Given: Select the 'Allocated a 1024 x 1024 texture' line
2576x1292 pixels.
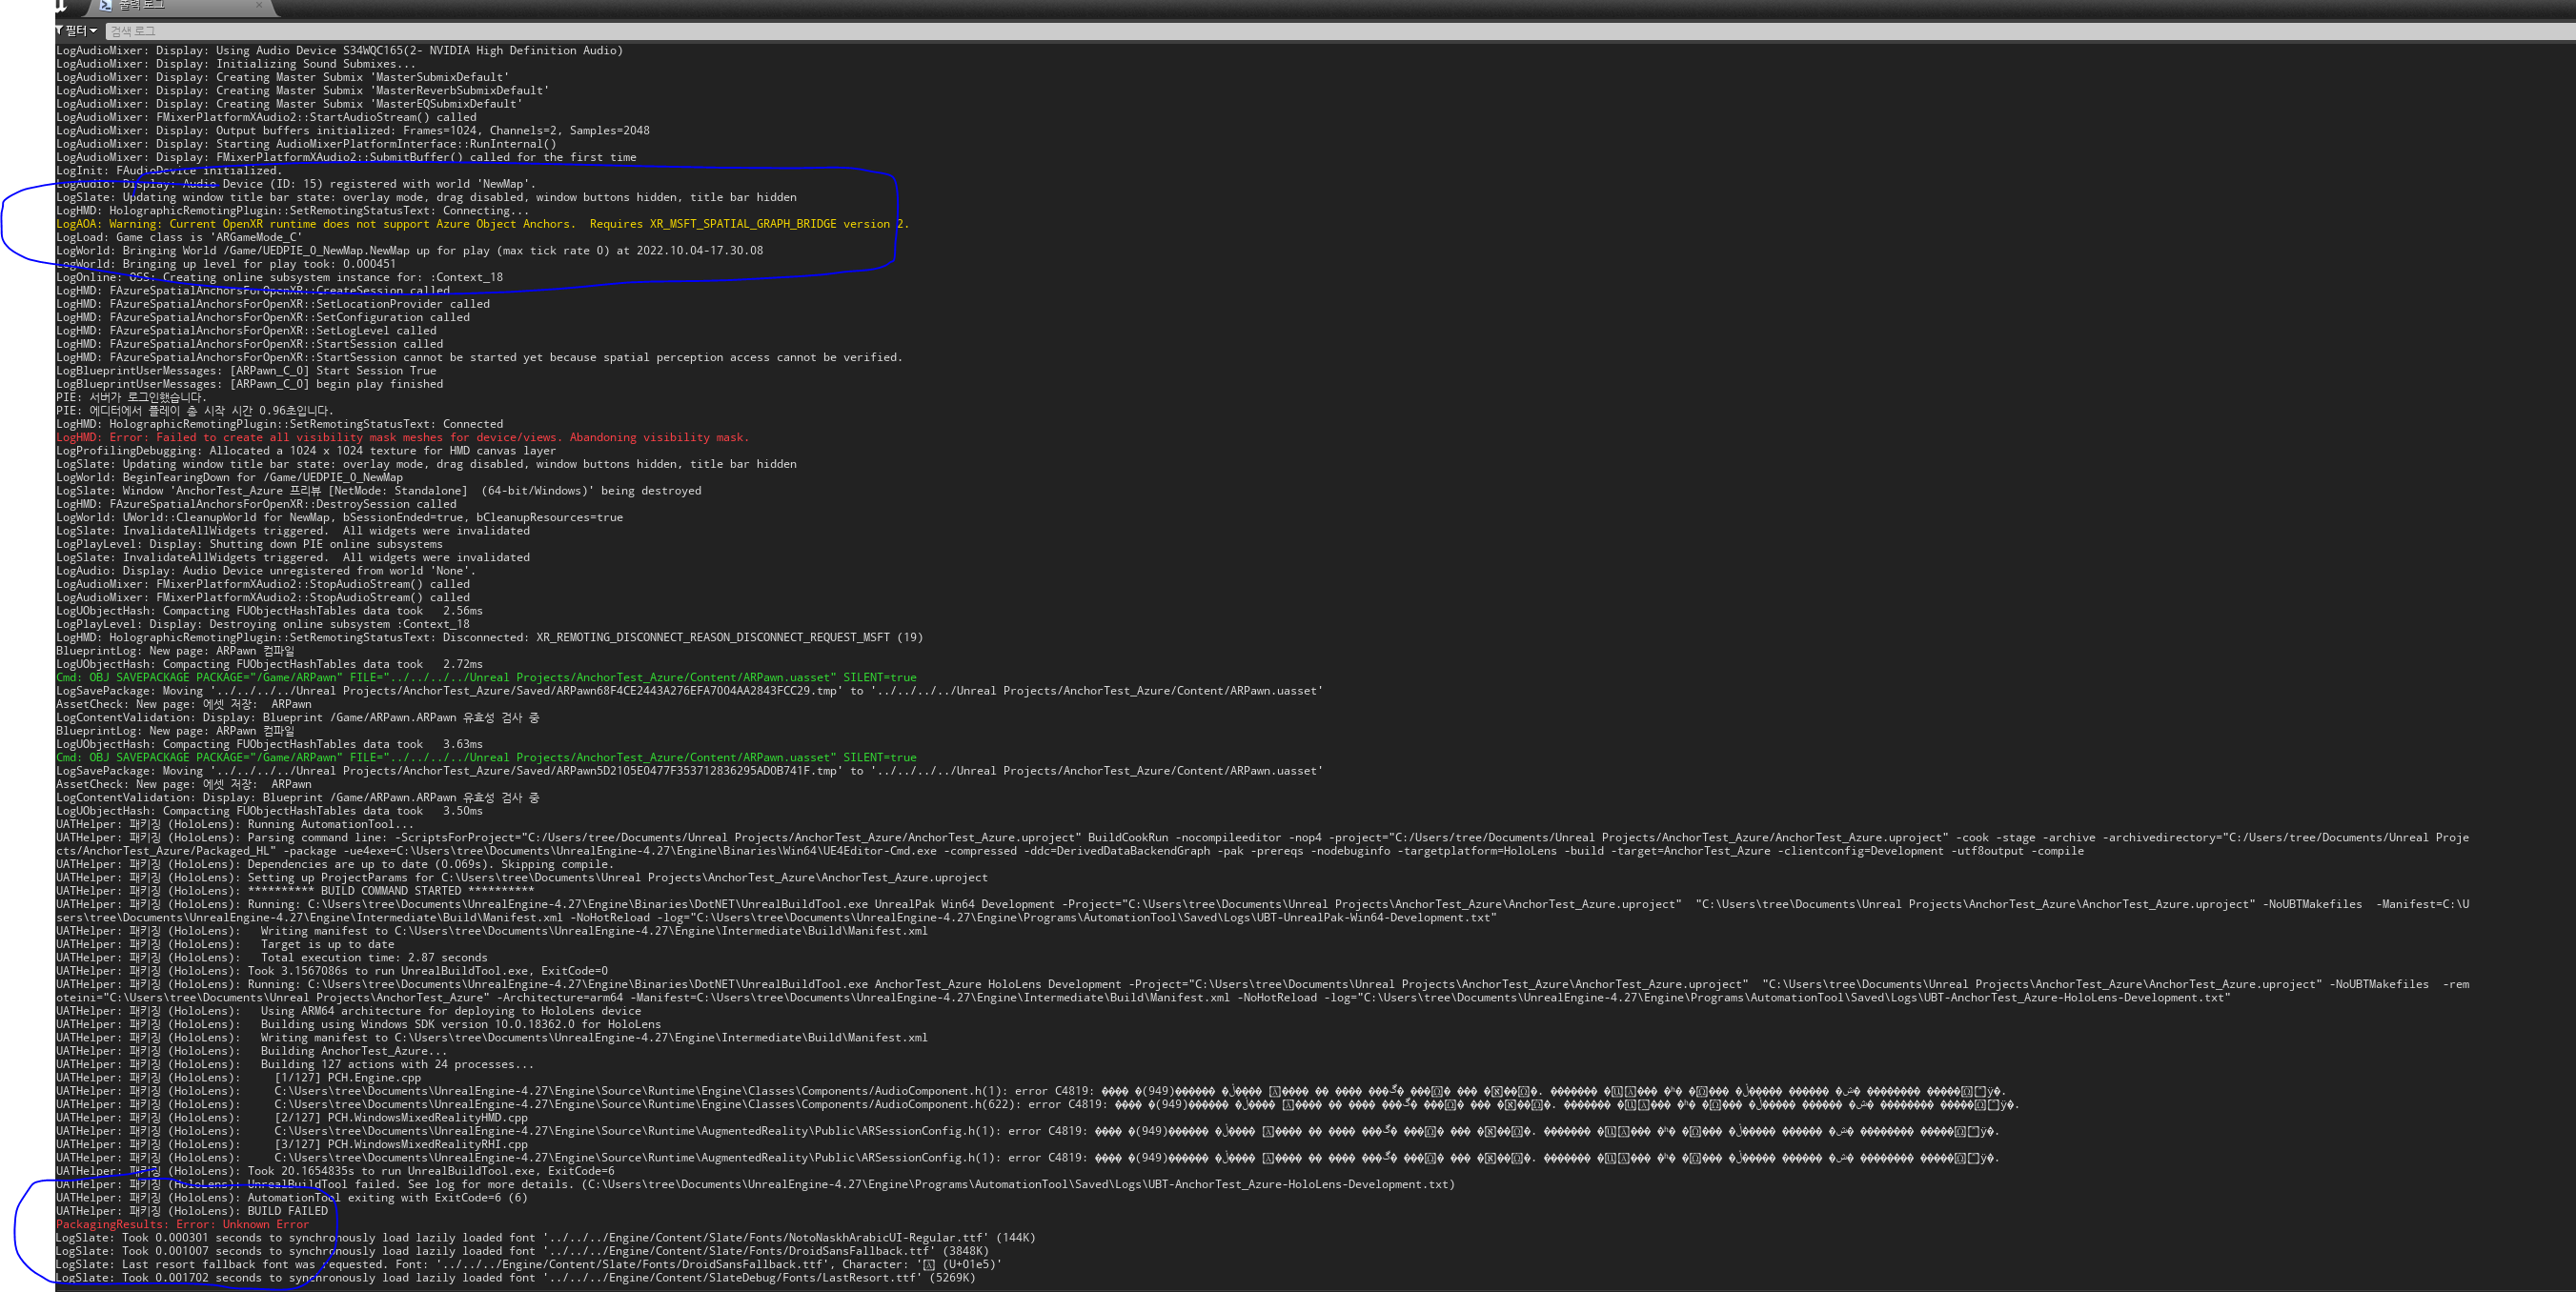Looking at the screenshot, I should coord(306,451).
